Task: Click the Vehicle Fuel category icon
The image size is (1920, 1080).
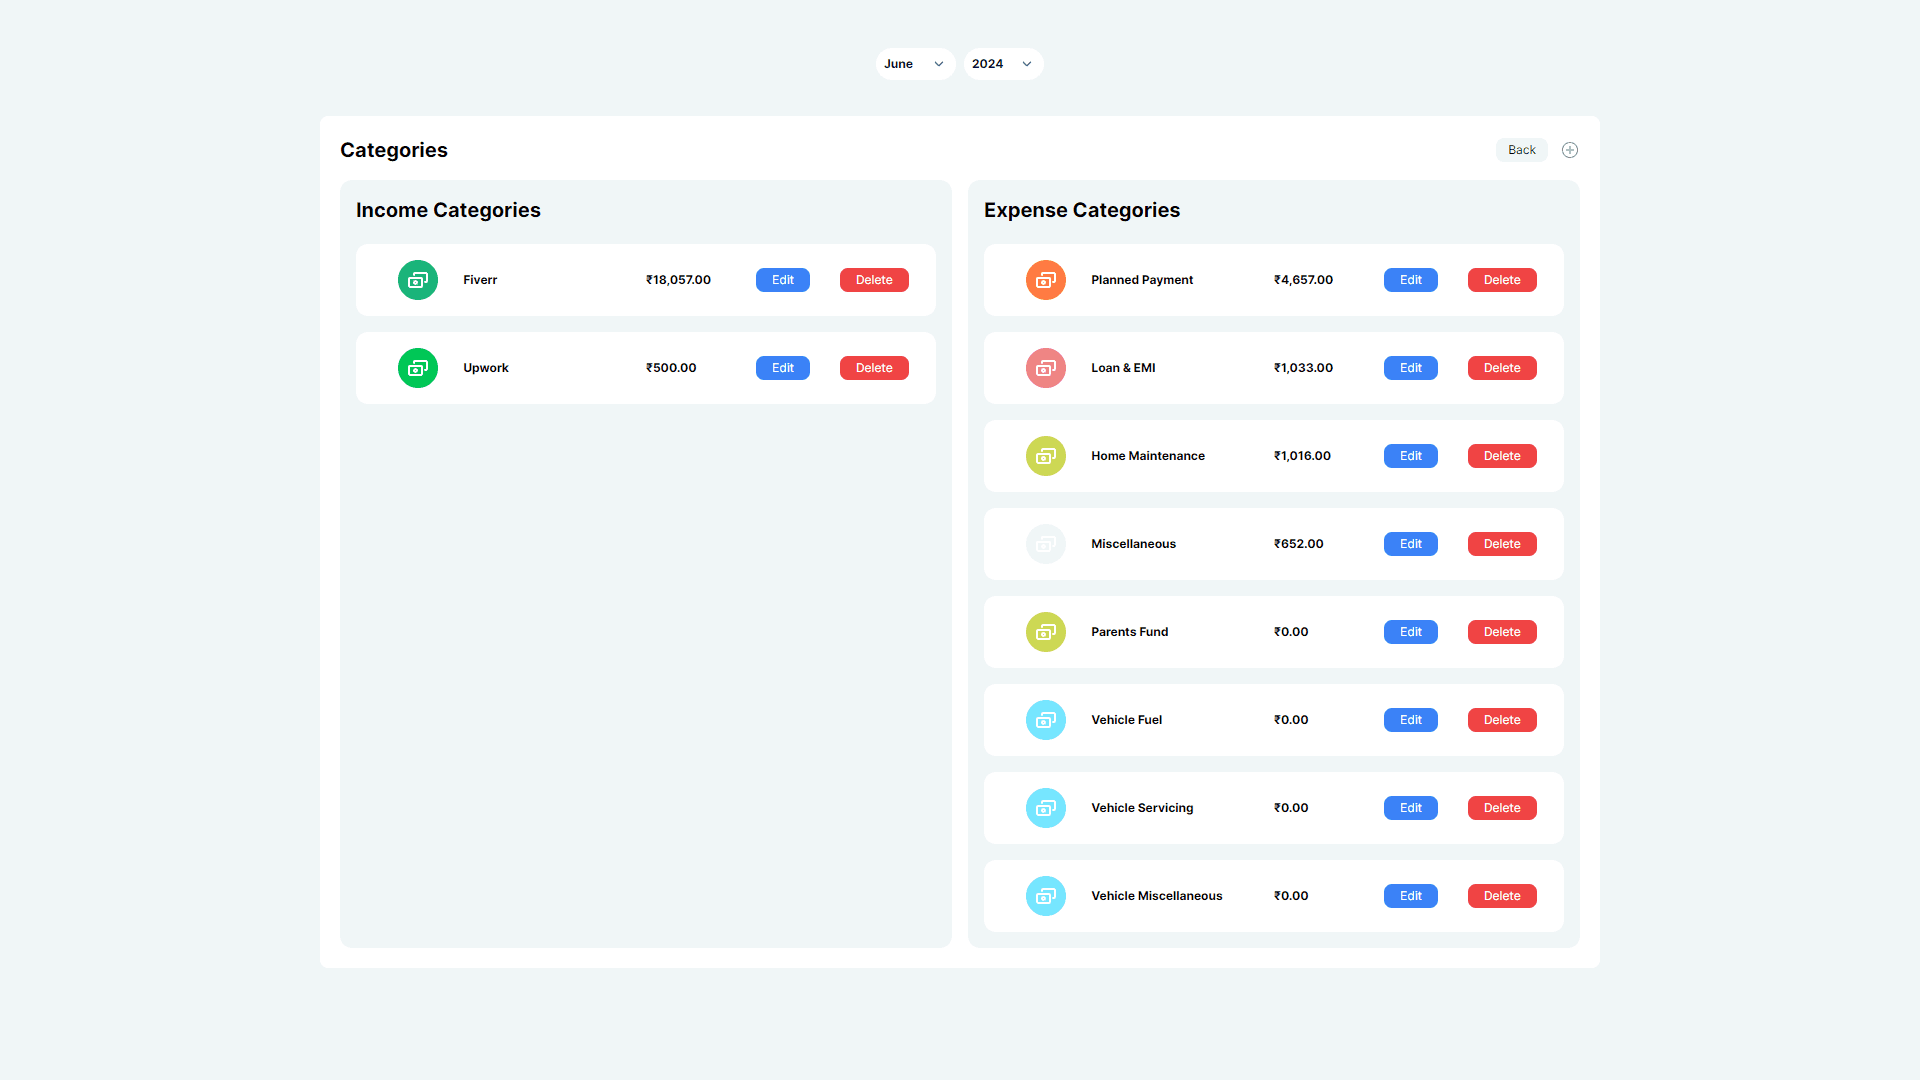Action: click(x=1045, y=719)
